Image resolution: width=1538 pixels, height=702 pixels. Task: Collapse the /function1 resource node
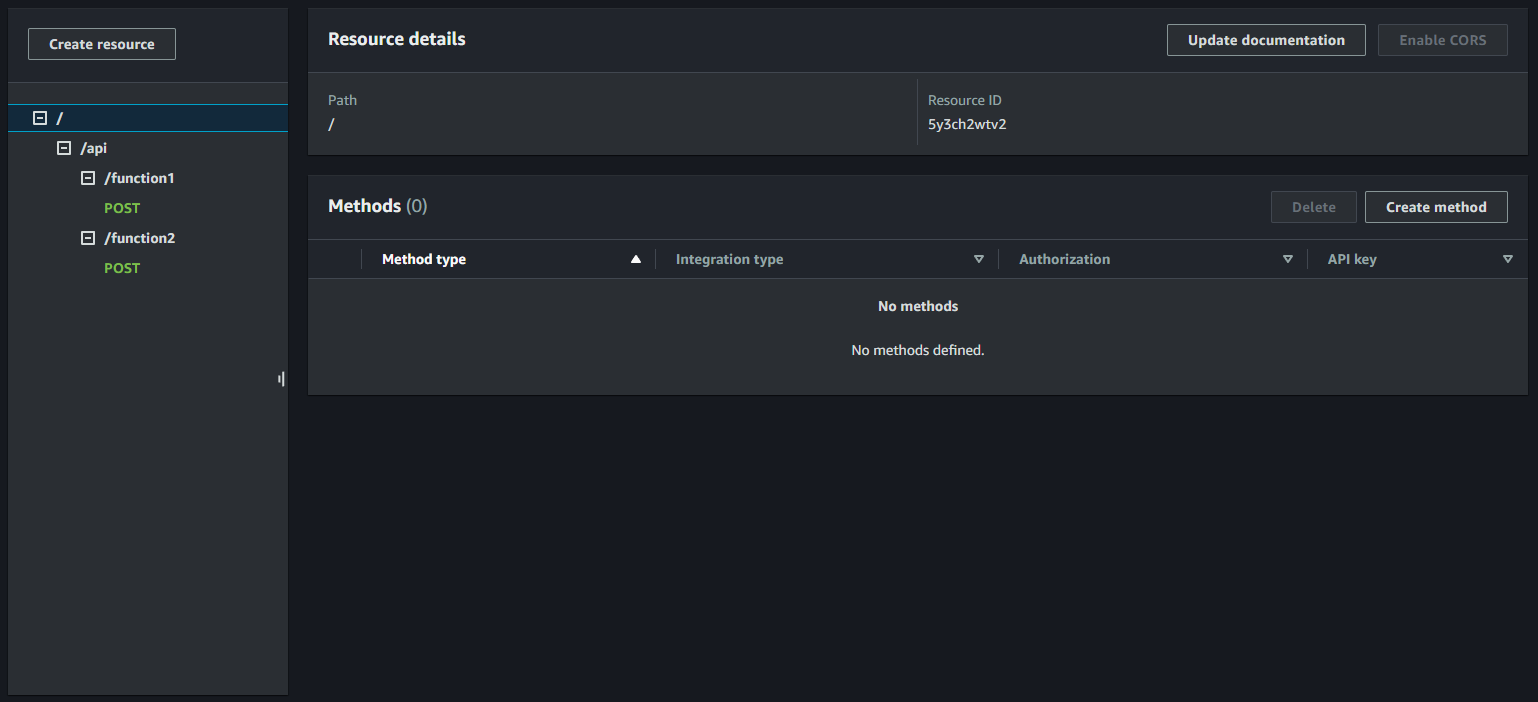coord(88,178)
